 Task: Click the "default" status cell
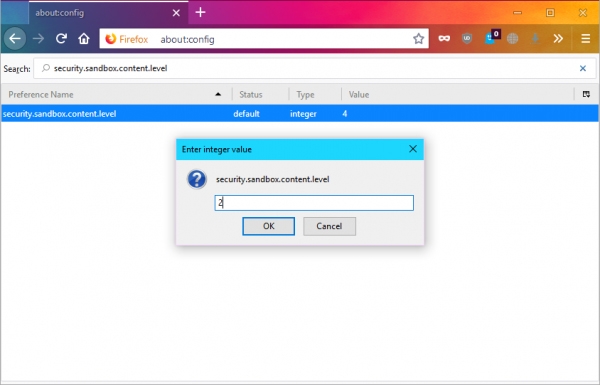pyautogui.click(x=246, y=114)
